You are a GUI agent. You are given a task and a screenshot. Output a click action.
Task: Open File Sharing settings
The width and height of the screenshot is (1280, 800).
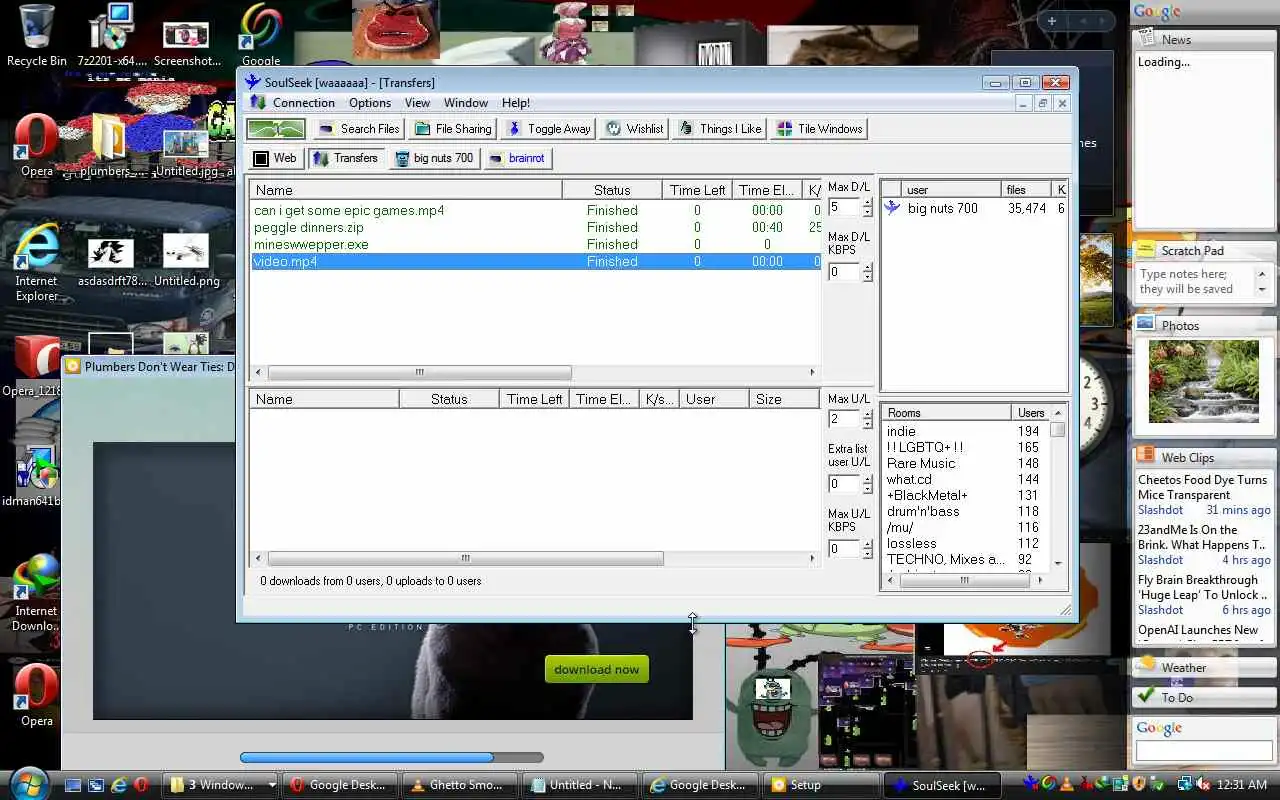tap(452, 129)
